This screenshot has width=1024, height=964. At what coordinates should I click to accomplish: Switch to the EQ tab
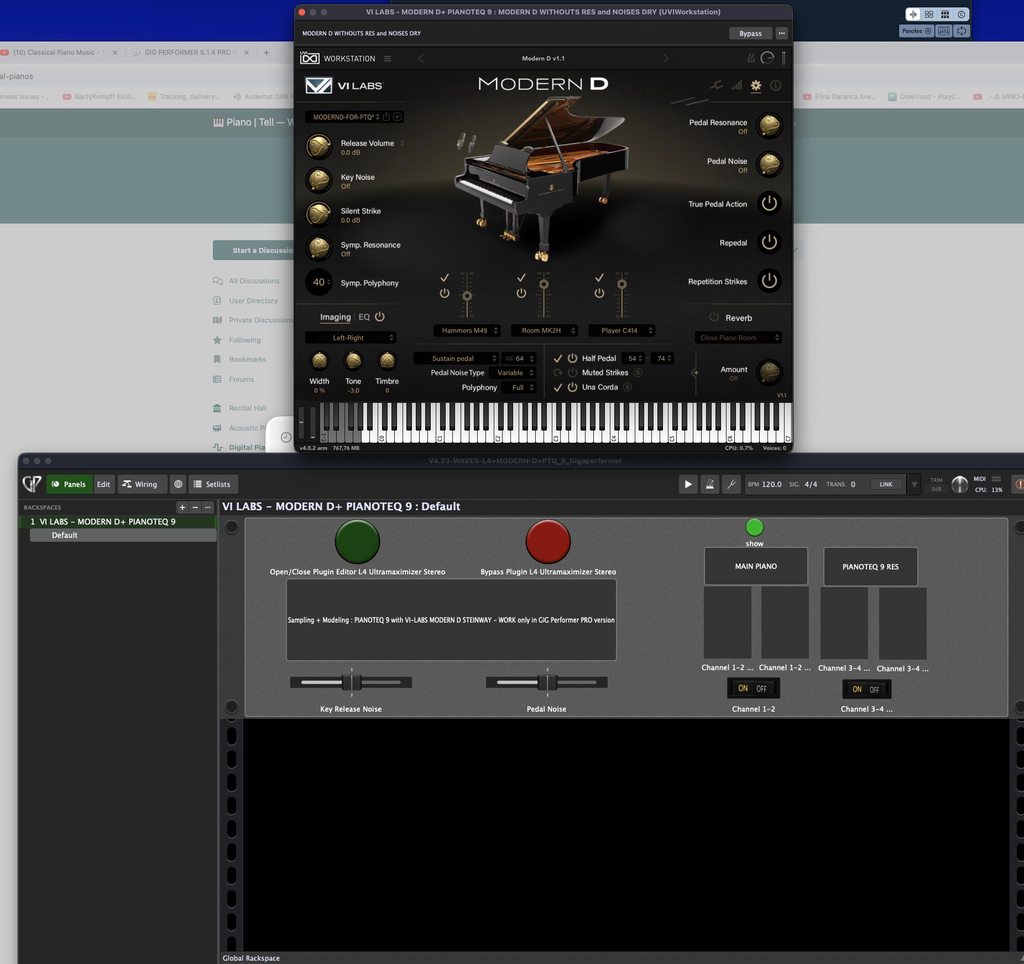(364, 317)
